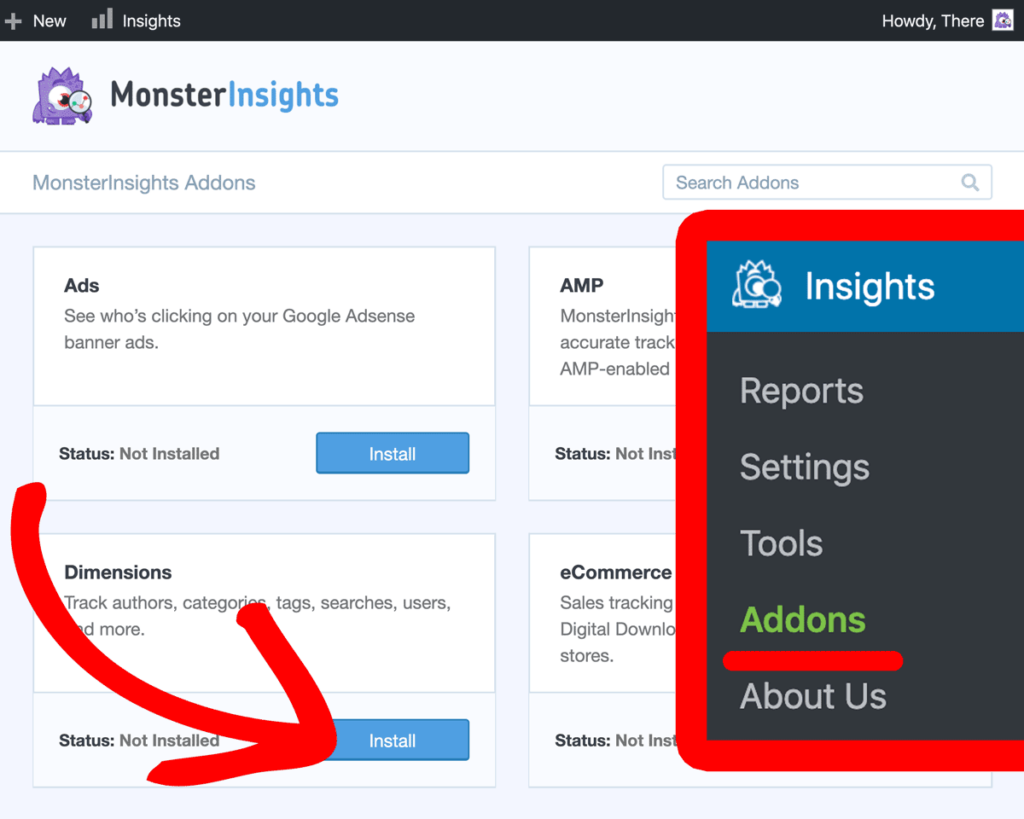Click the MonsterInsights Addons heading link

143,183
